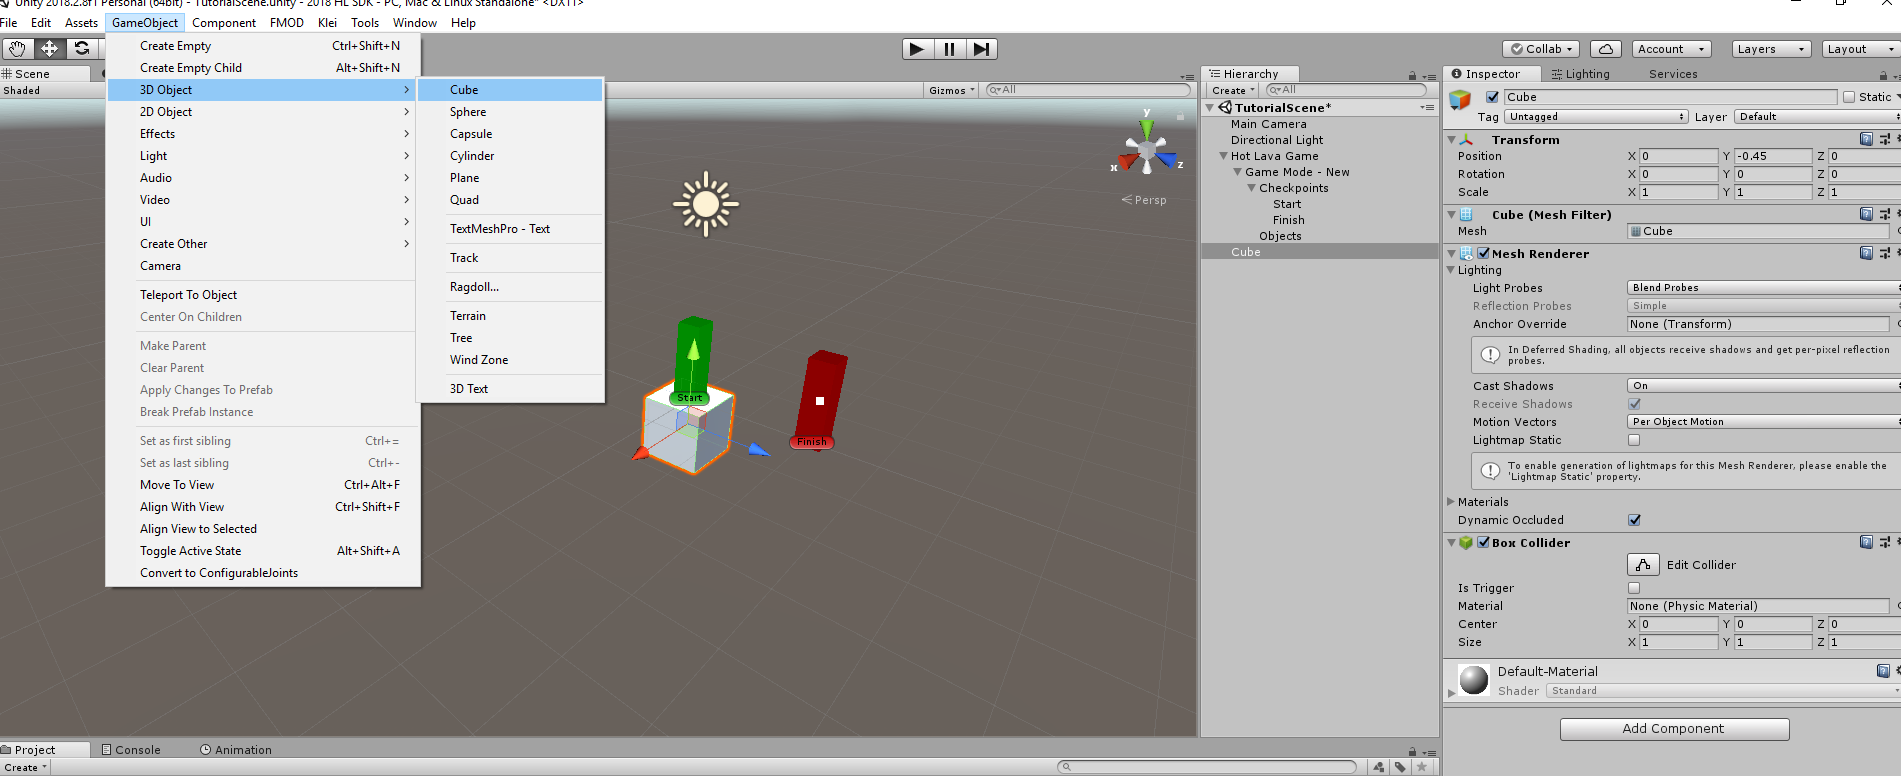Open the cloud services button

pos(1605,49)
